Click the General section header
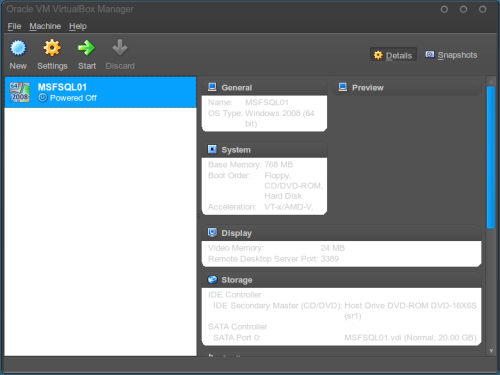Viewport: 500px width, 375px height. click(x=264, y=88)
